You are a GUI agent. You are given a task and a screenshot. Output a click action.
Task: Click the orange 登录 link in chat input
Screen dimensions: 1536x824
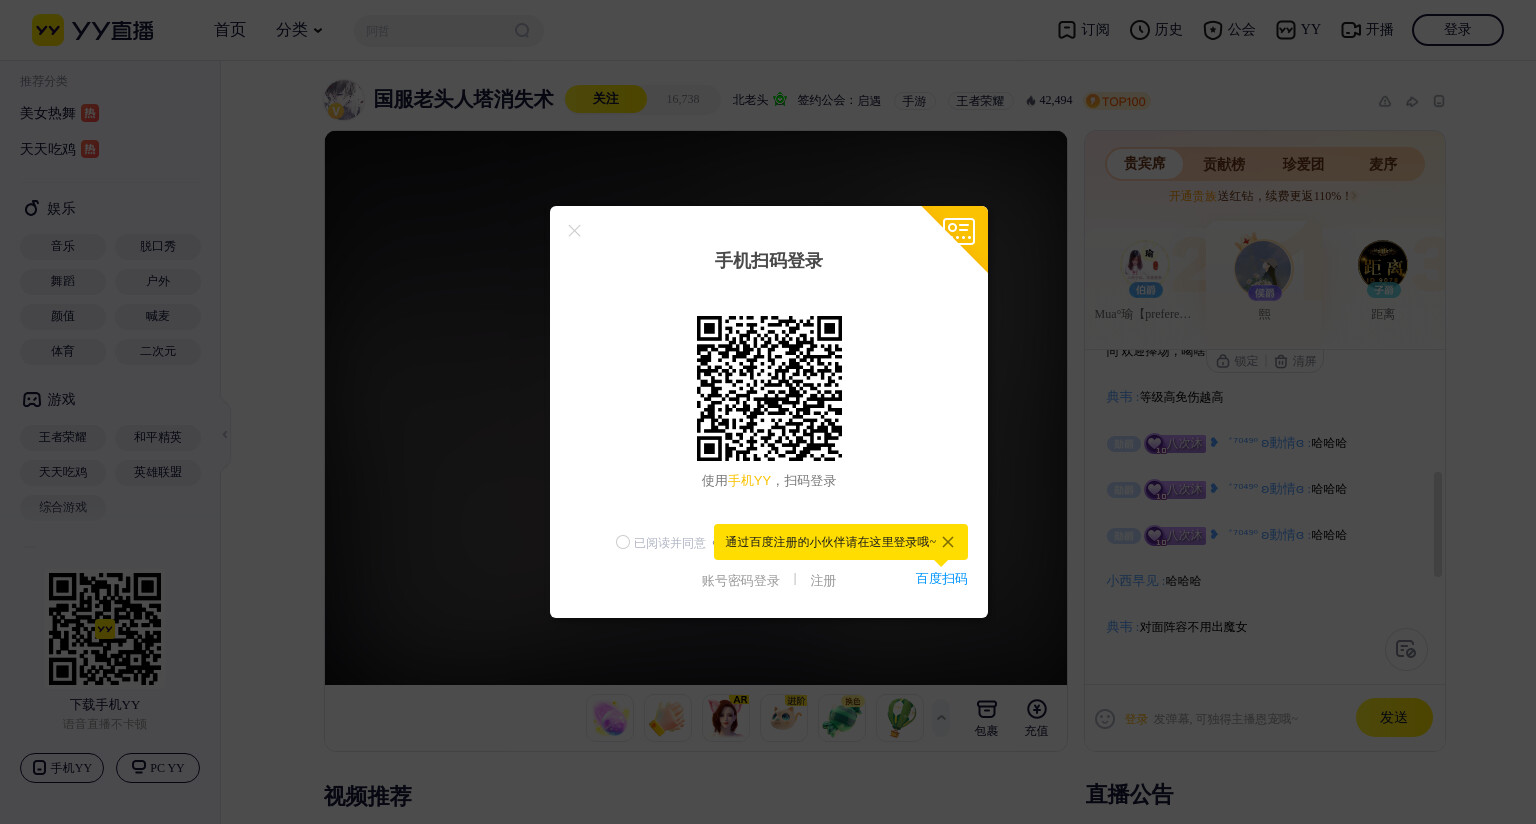tap(1136, 719)
